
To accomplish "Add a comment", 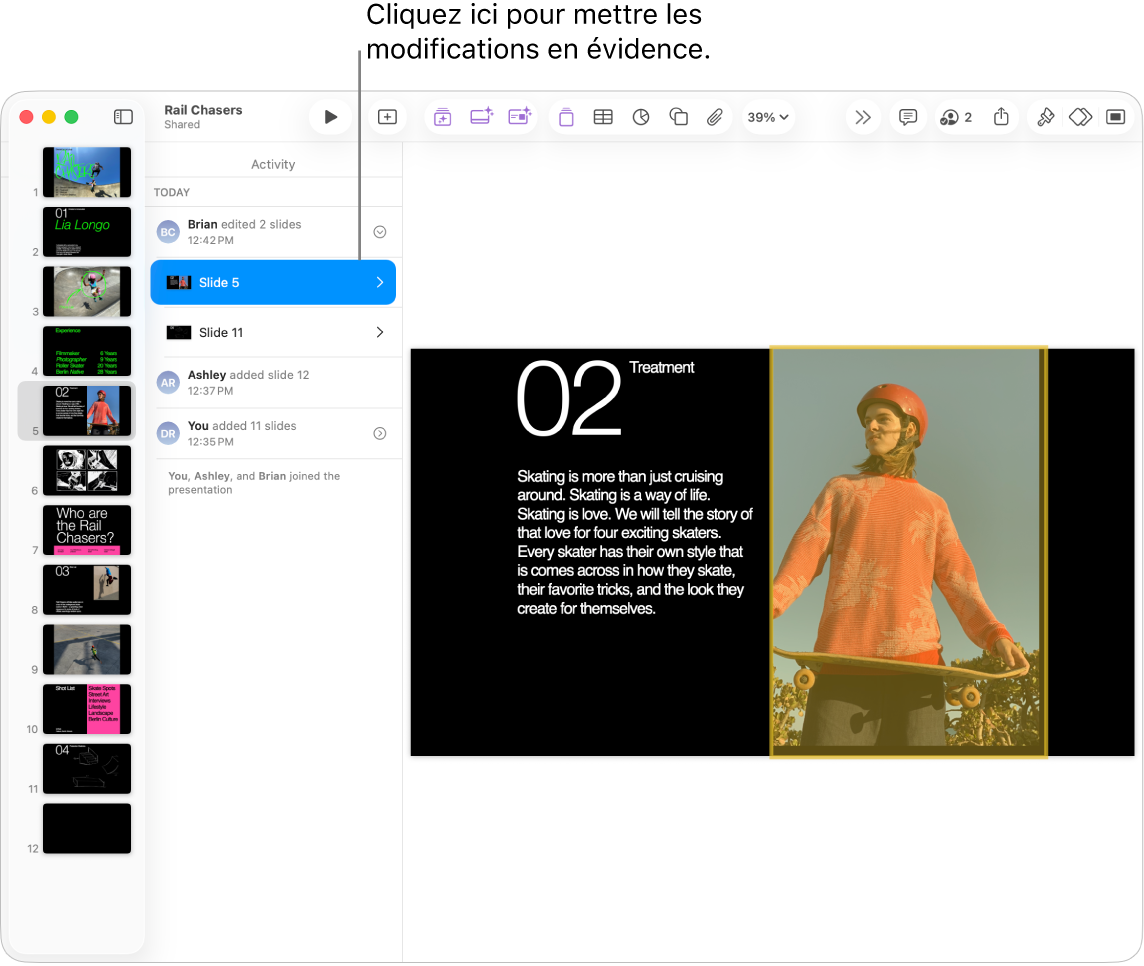I will tap(907, 116).
